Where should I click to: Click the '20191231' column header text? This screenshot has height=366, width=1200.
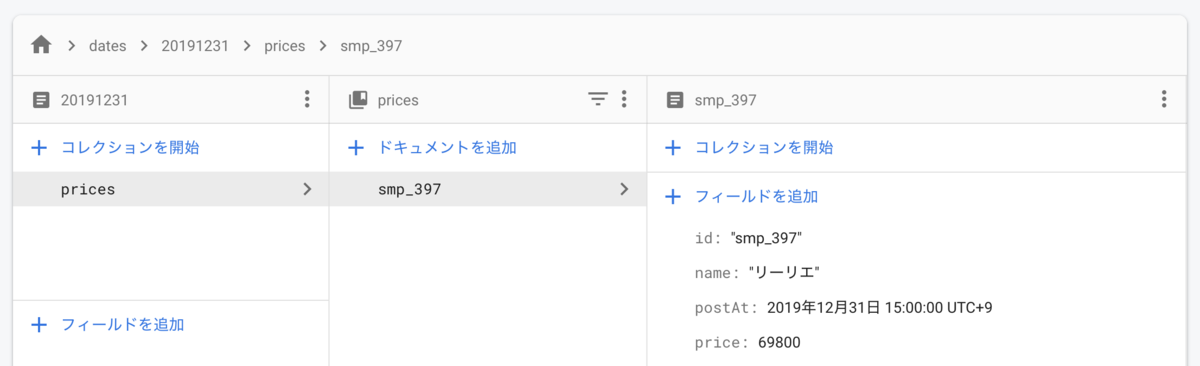click(94, 100)
